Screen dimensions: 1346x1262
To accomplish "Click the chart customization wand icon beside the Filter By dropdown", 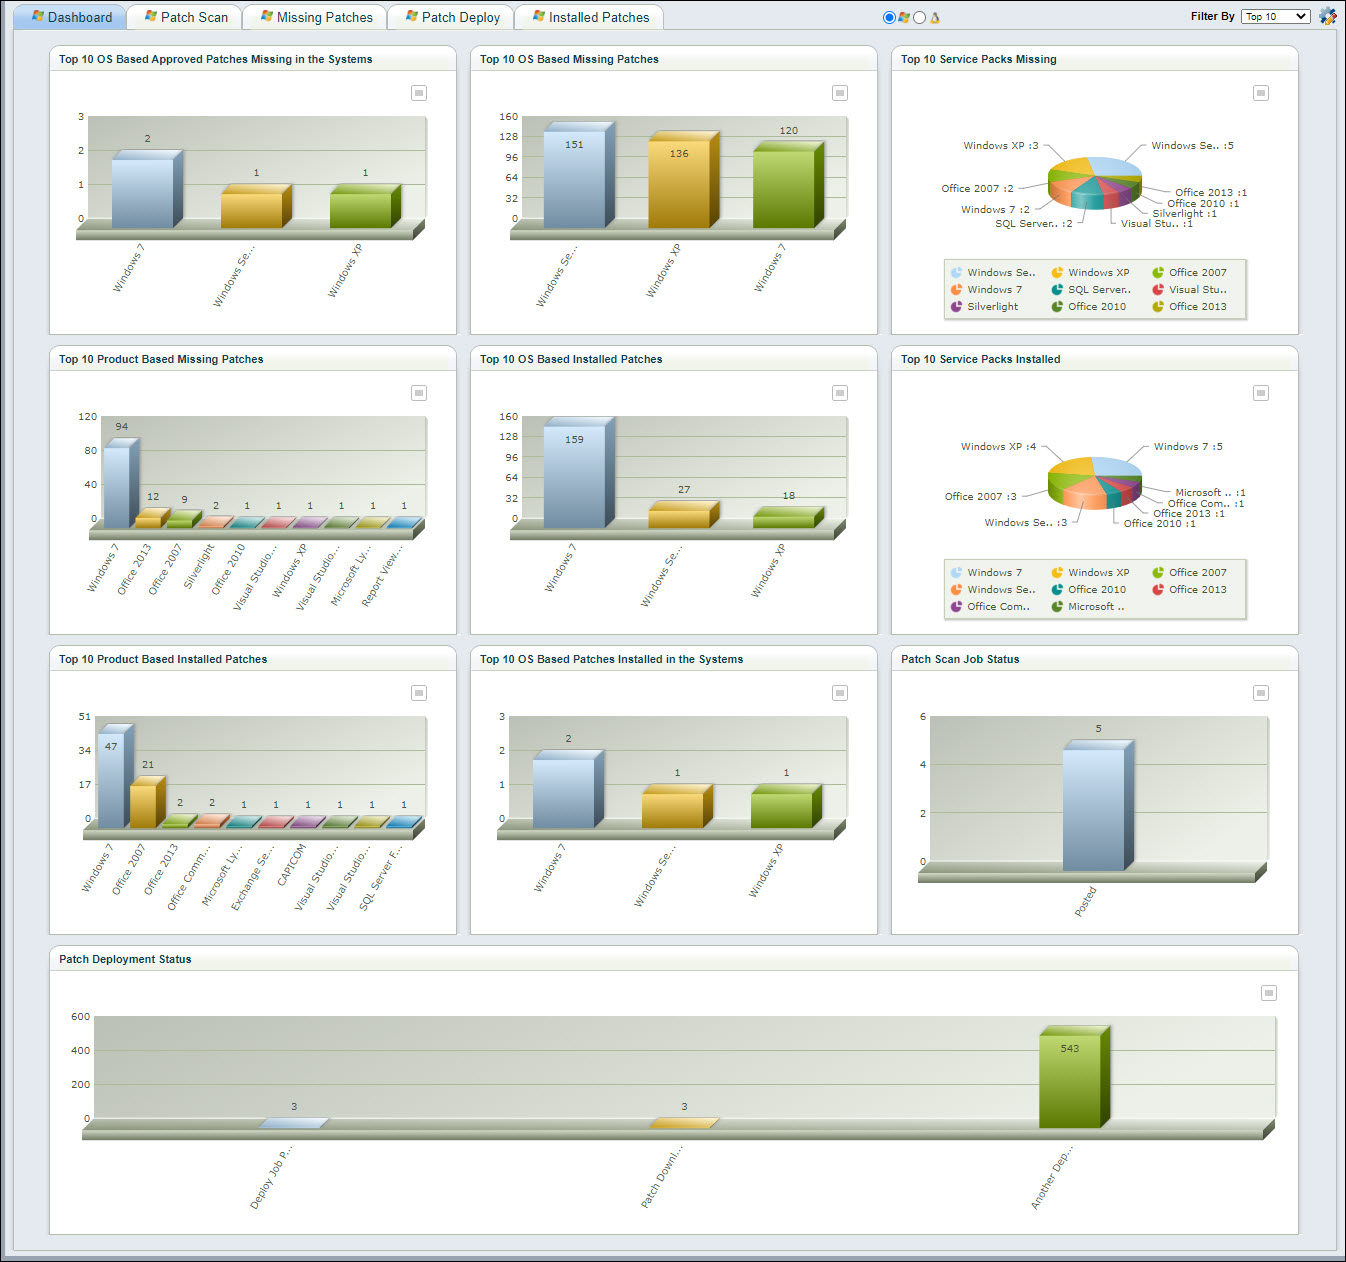I will [x=1329, y=16].
